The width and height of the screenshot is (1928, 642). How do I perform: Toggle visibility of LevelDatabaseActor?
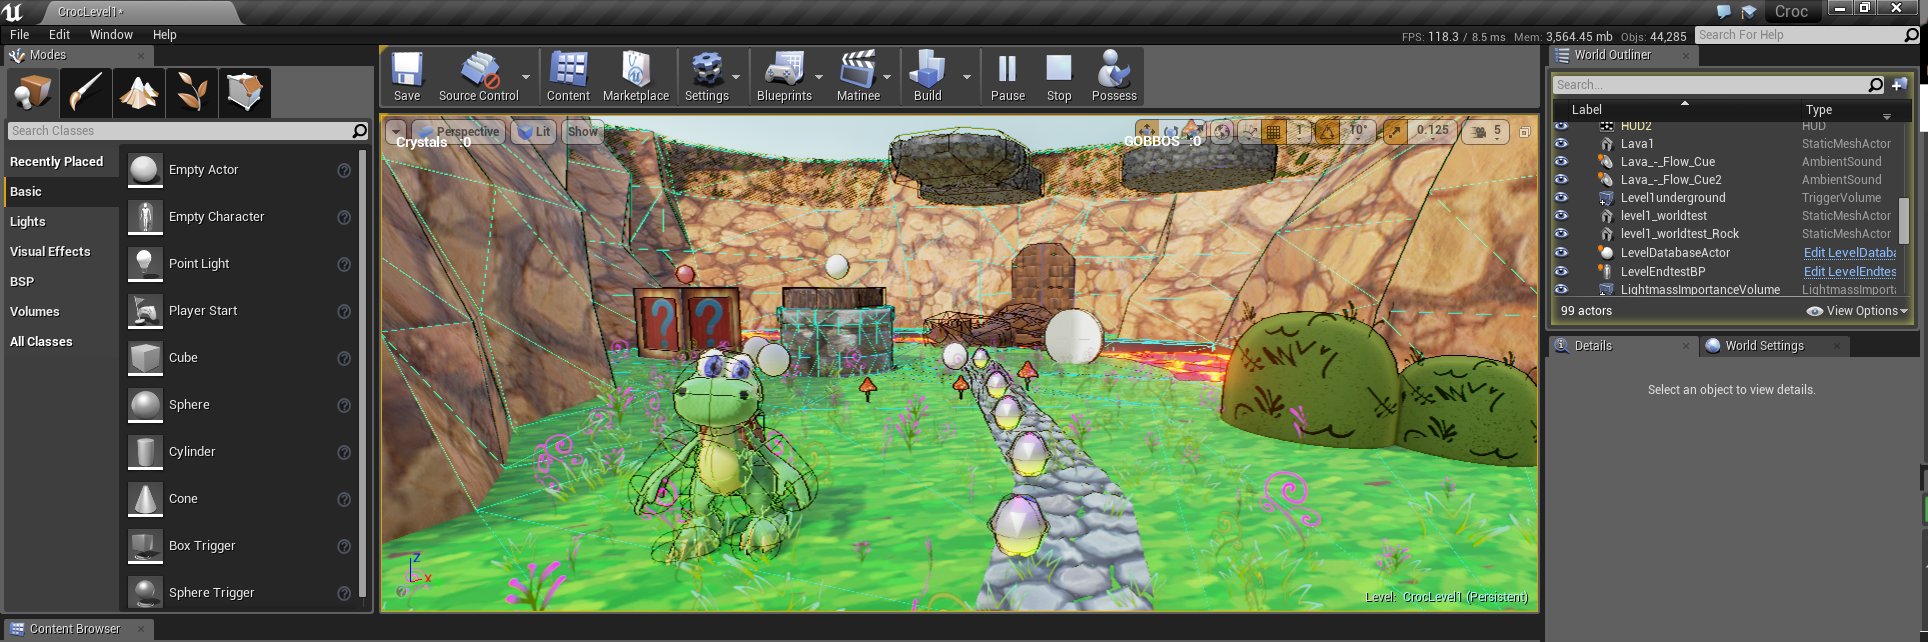1561,253
